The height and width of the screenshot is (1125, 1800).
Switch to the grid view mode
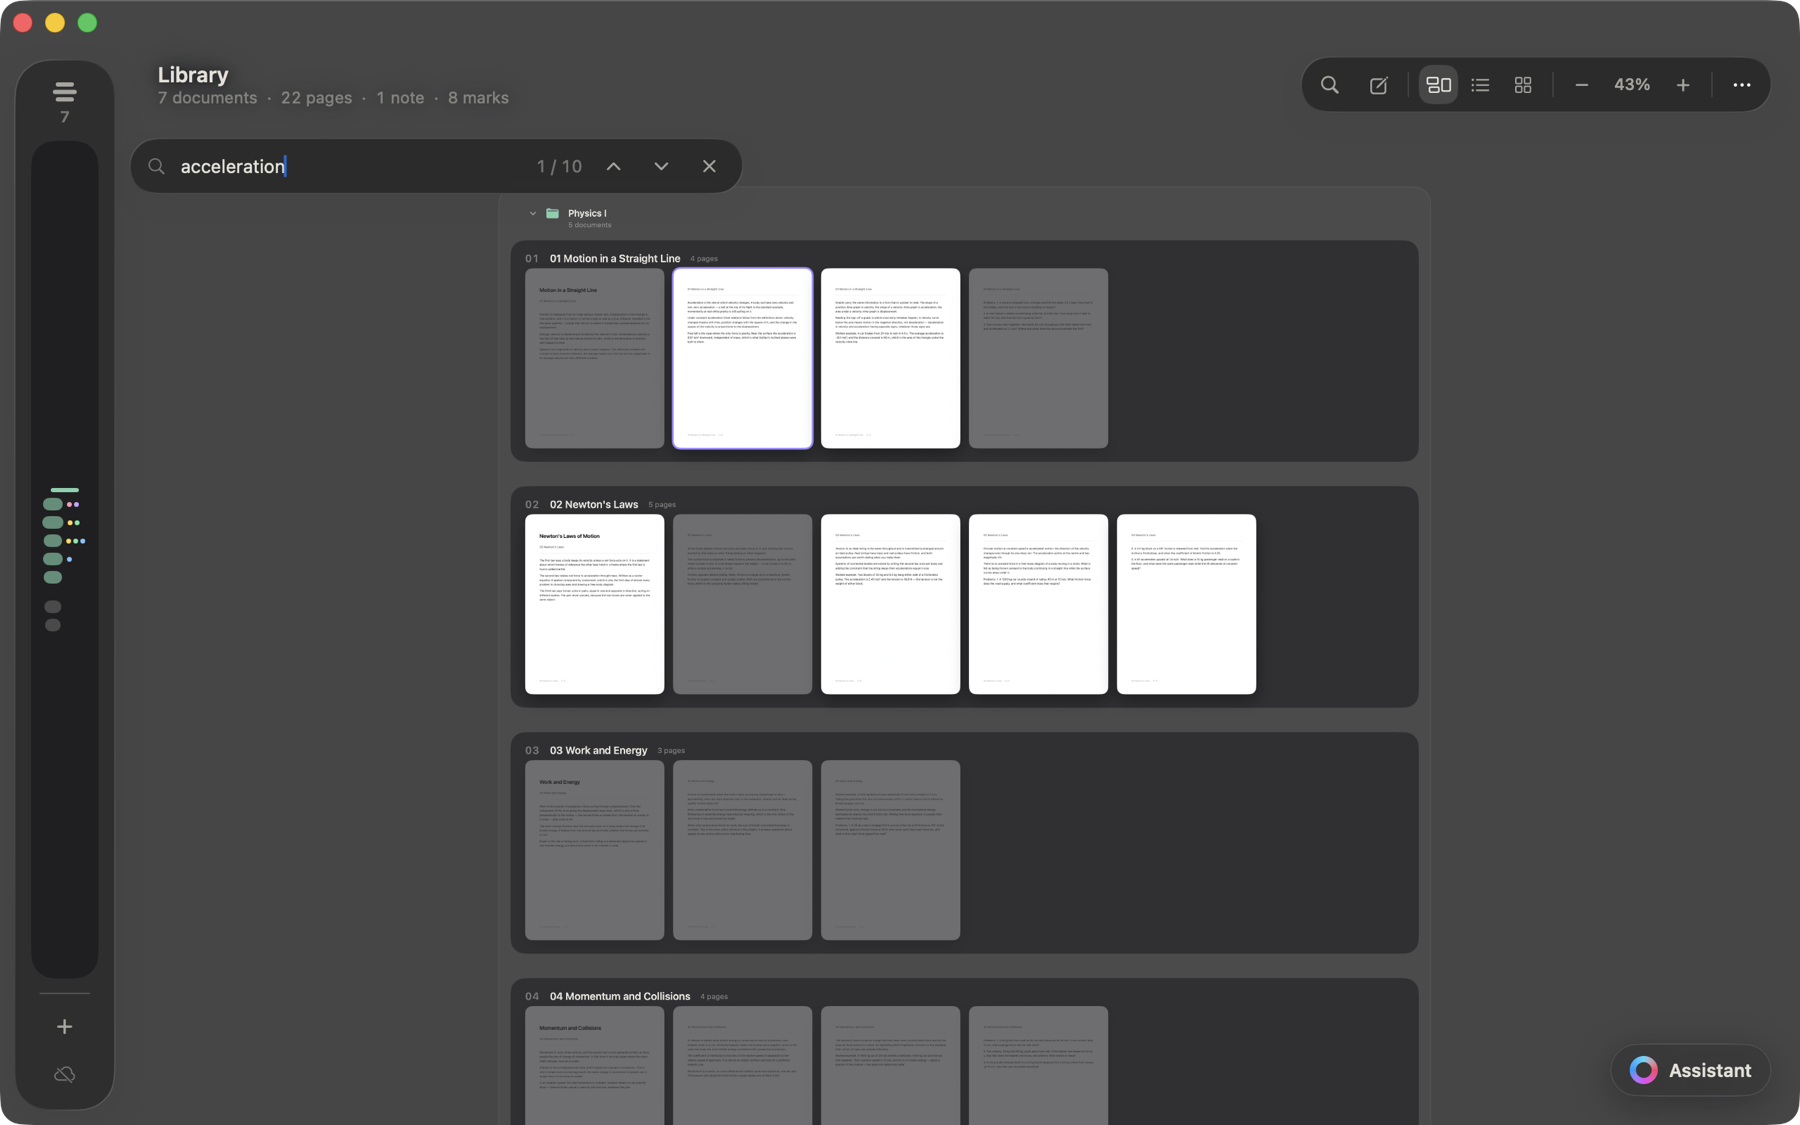(x=1523, y=85)
